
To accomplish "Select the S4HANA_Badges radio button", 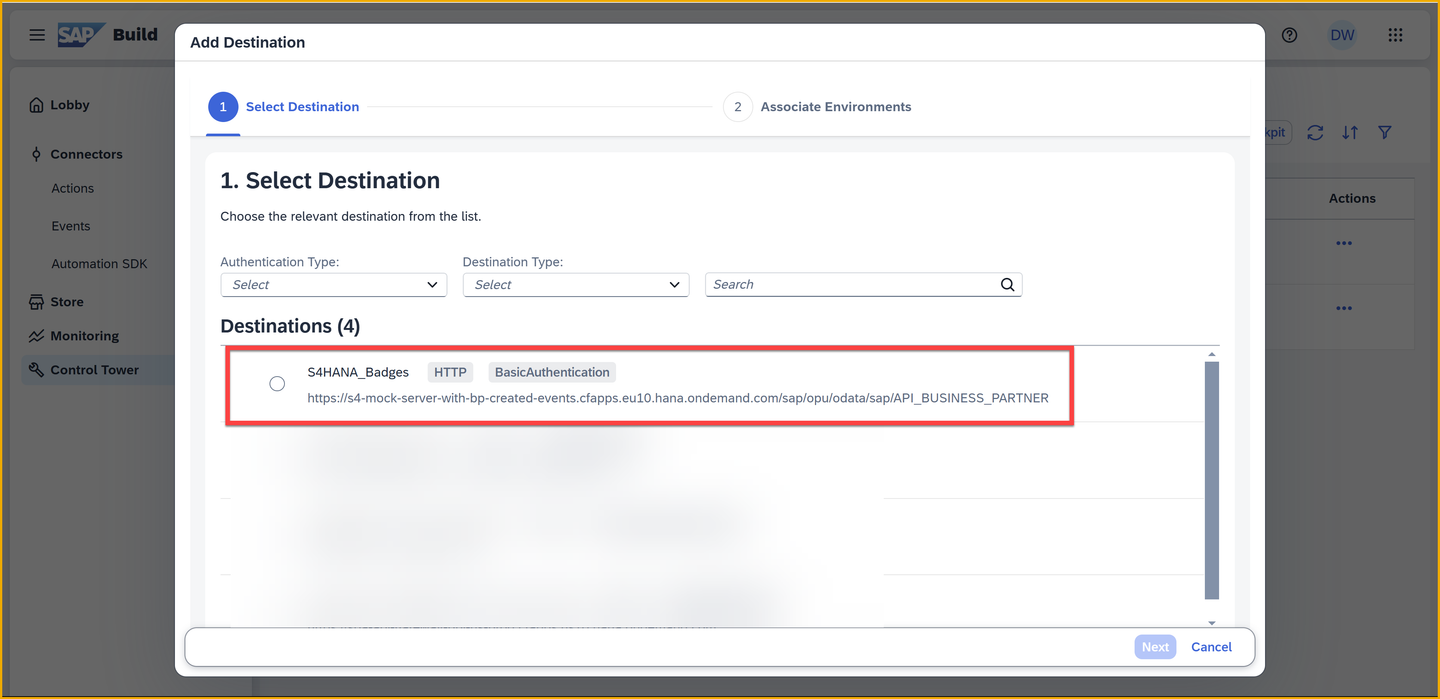I will (277, 384).
